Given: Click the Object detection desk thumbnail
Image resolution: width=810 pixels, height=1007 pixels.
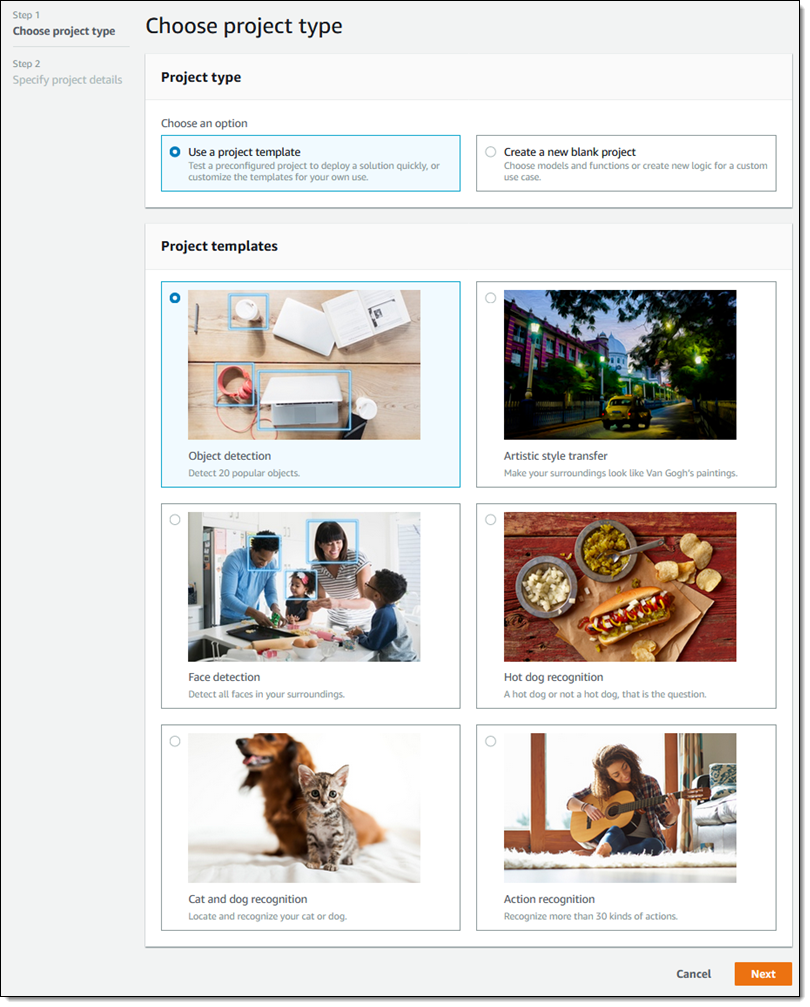Looking at the screenshot, I should pyautogui.click(x=304, y=365).
